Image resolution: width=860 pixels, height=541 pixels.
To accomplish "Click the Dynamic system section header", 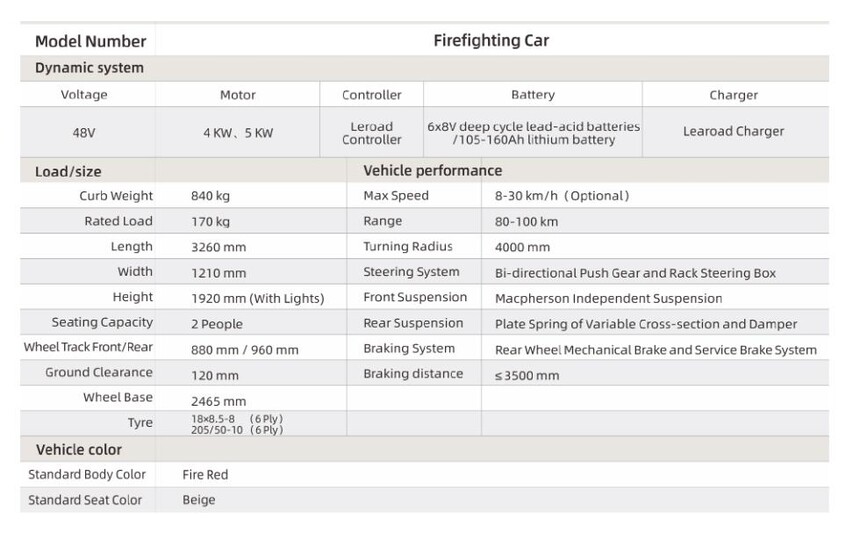I will [89, 68].
